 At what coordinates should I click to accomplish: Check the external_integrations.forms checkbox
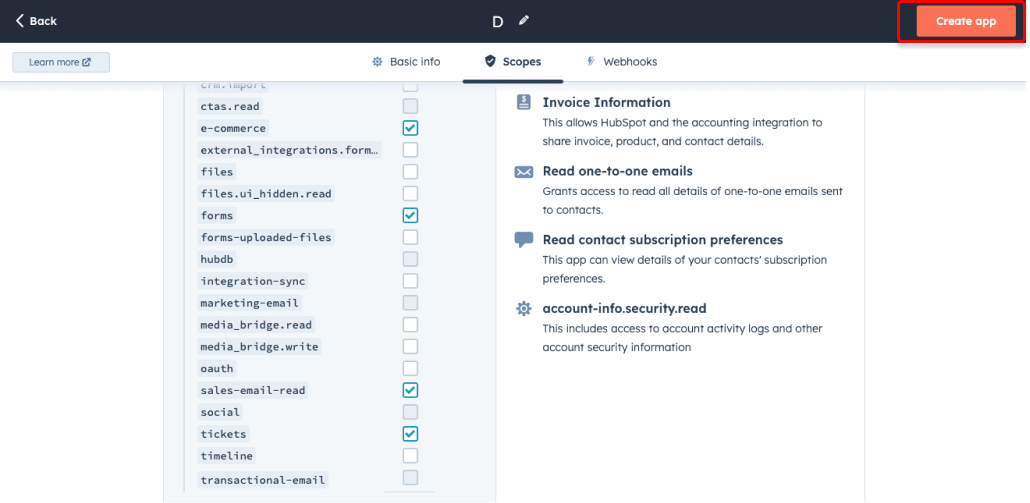[411, 150]
